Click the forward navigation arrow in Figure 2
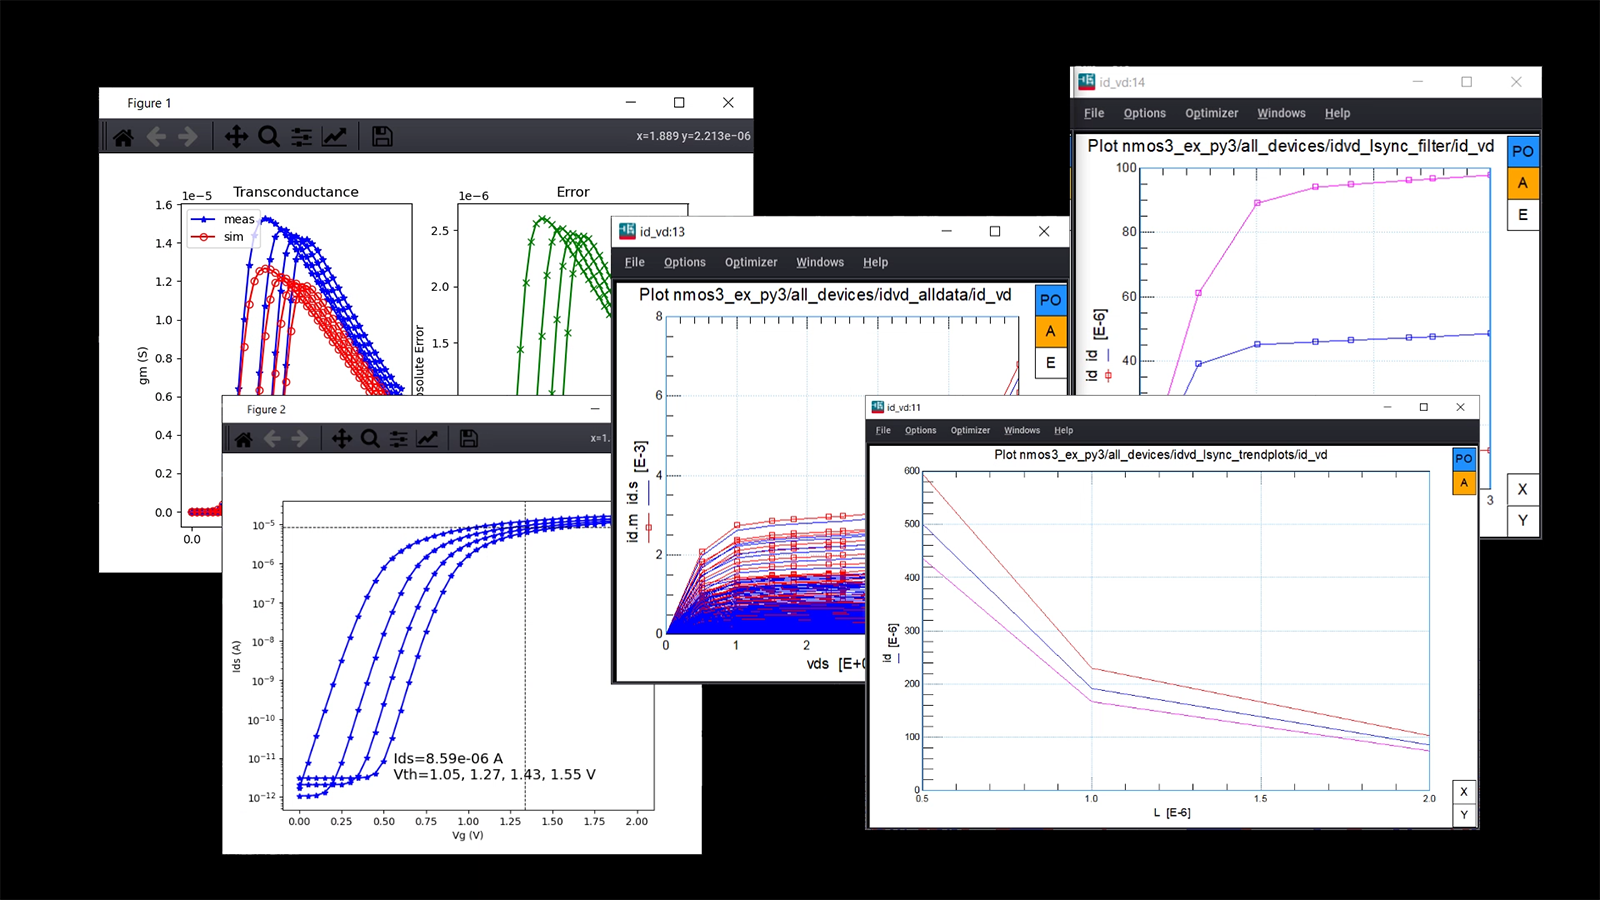 click(x=299, y=438)
